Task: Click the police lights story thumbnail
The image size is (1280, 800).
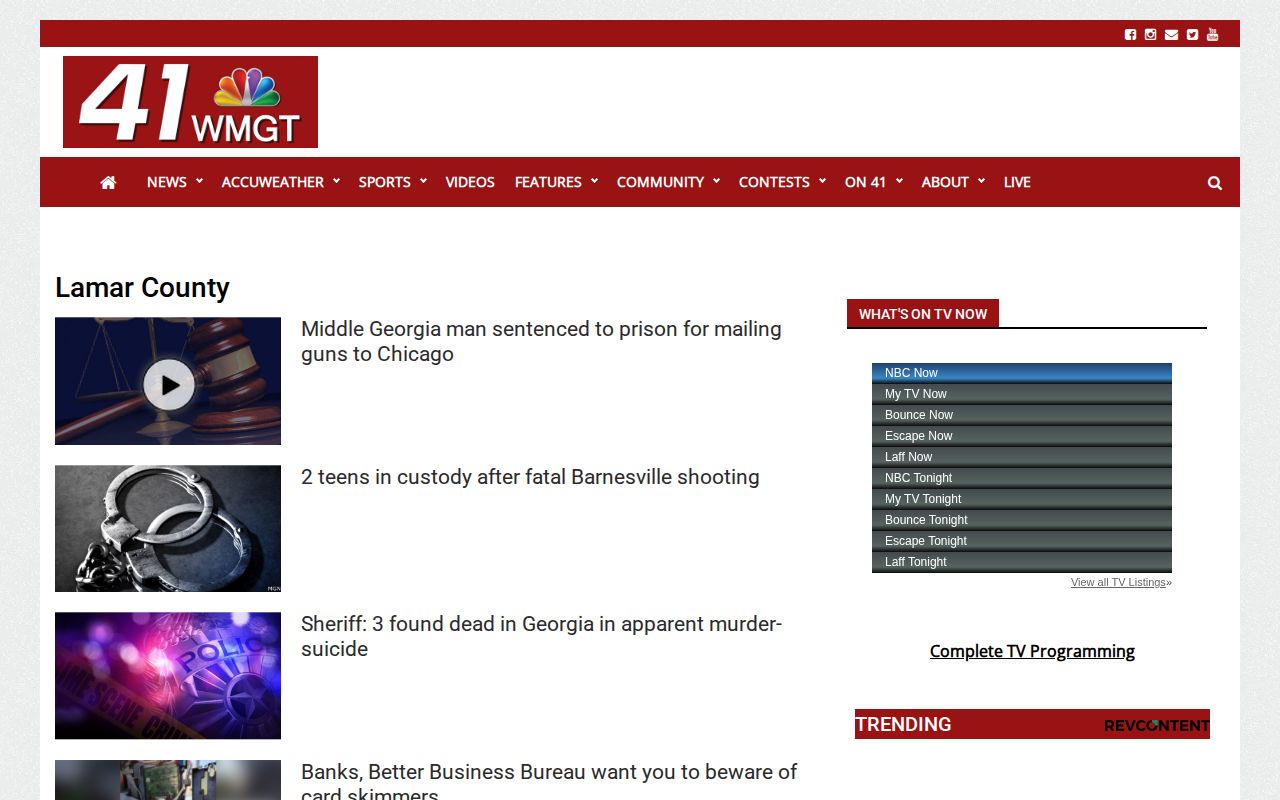Action: pos(168,676)
